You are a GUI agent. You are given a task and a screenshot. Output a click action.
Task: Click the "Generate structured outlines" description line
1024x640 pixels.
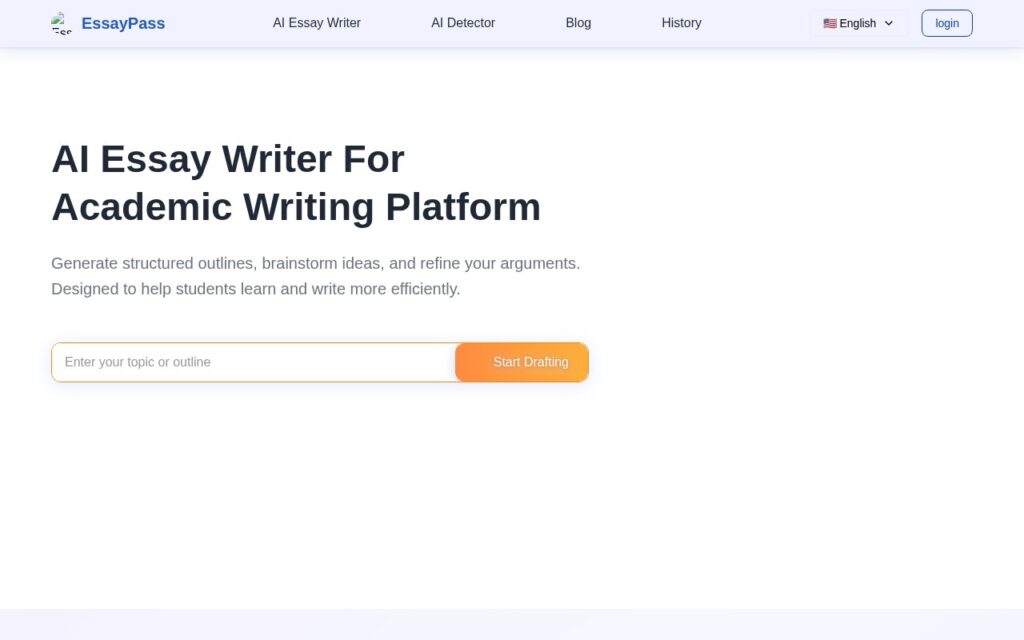coord(315,263)
